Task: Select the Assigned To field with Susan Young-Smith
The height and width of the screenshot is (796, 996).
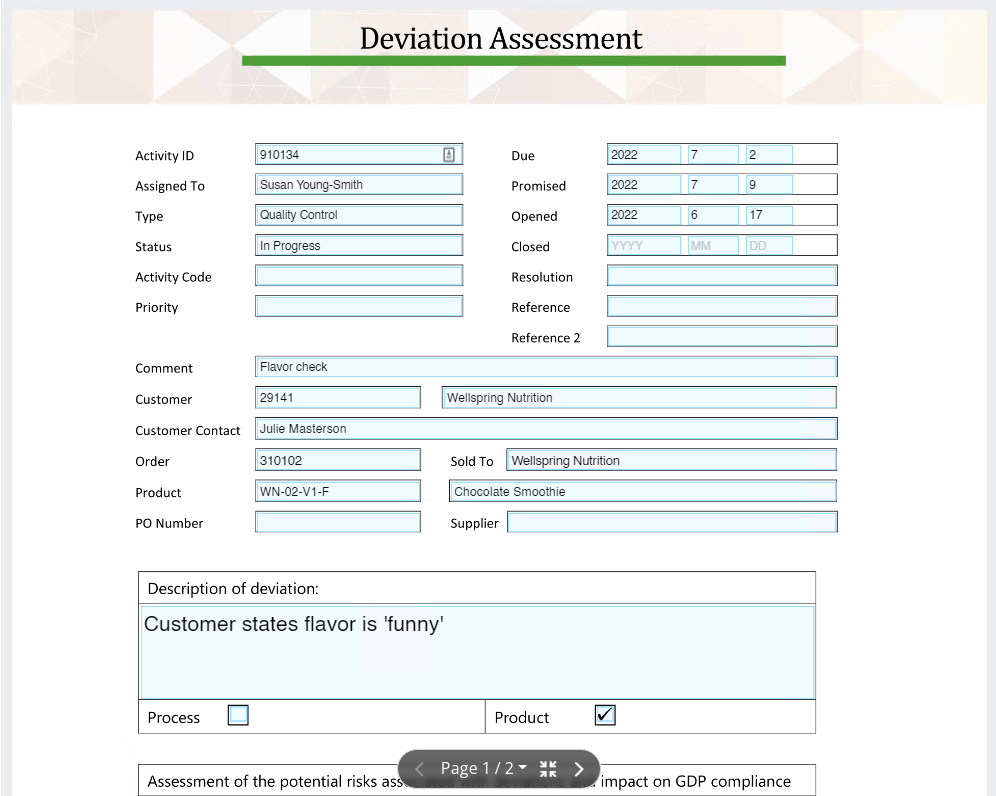Action: point(358,184)
